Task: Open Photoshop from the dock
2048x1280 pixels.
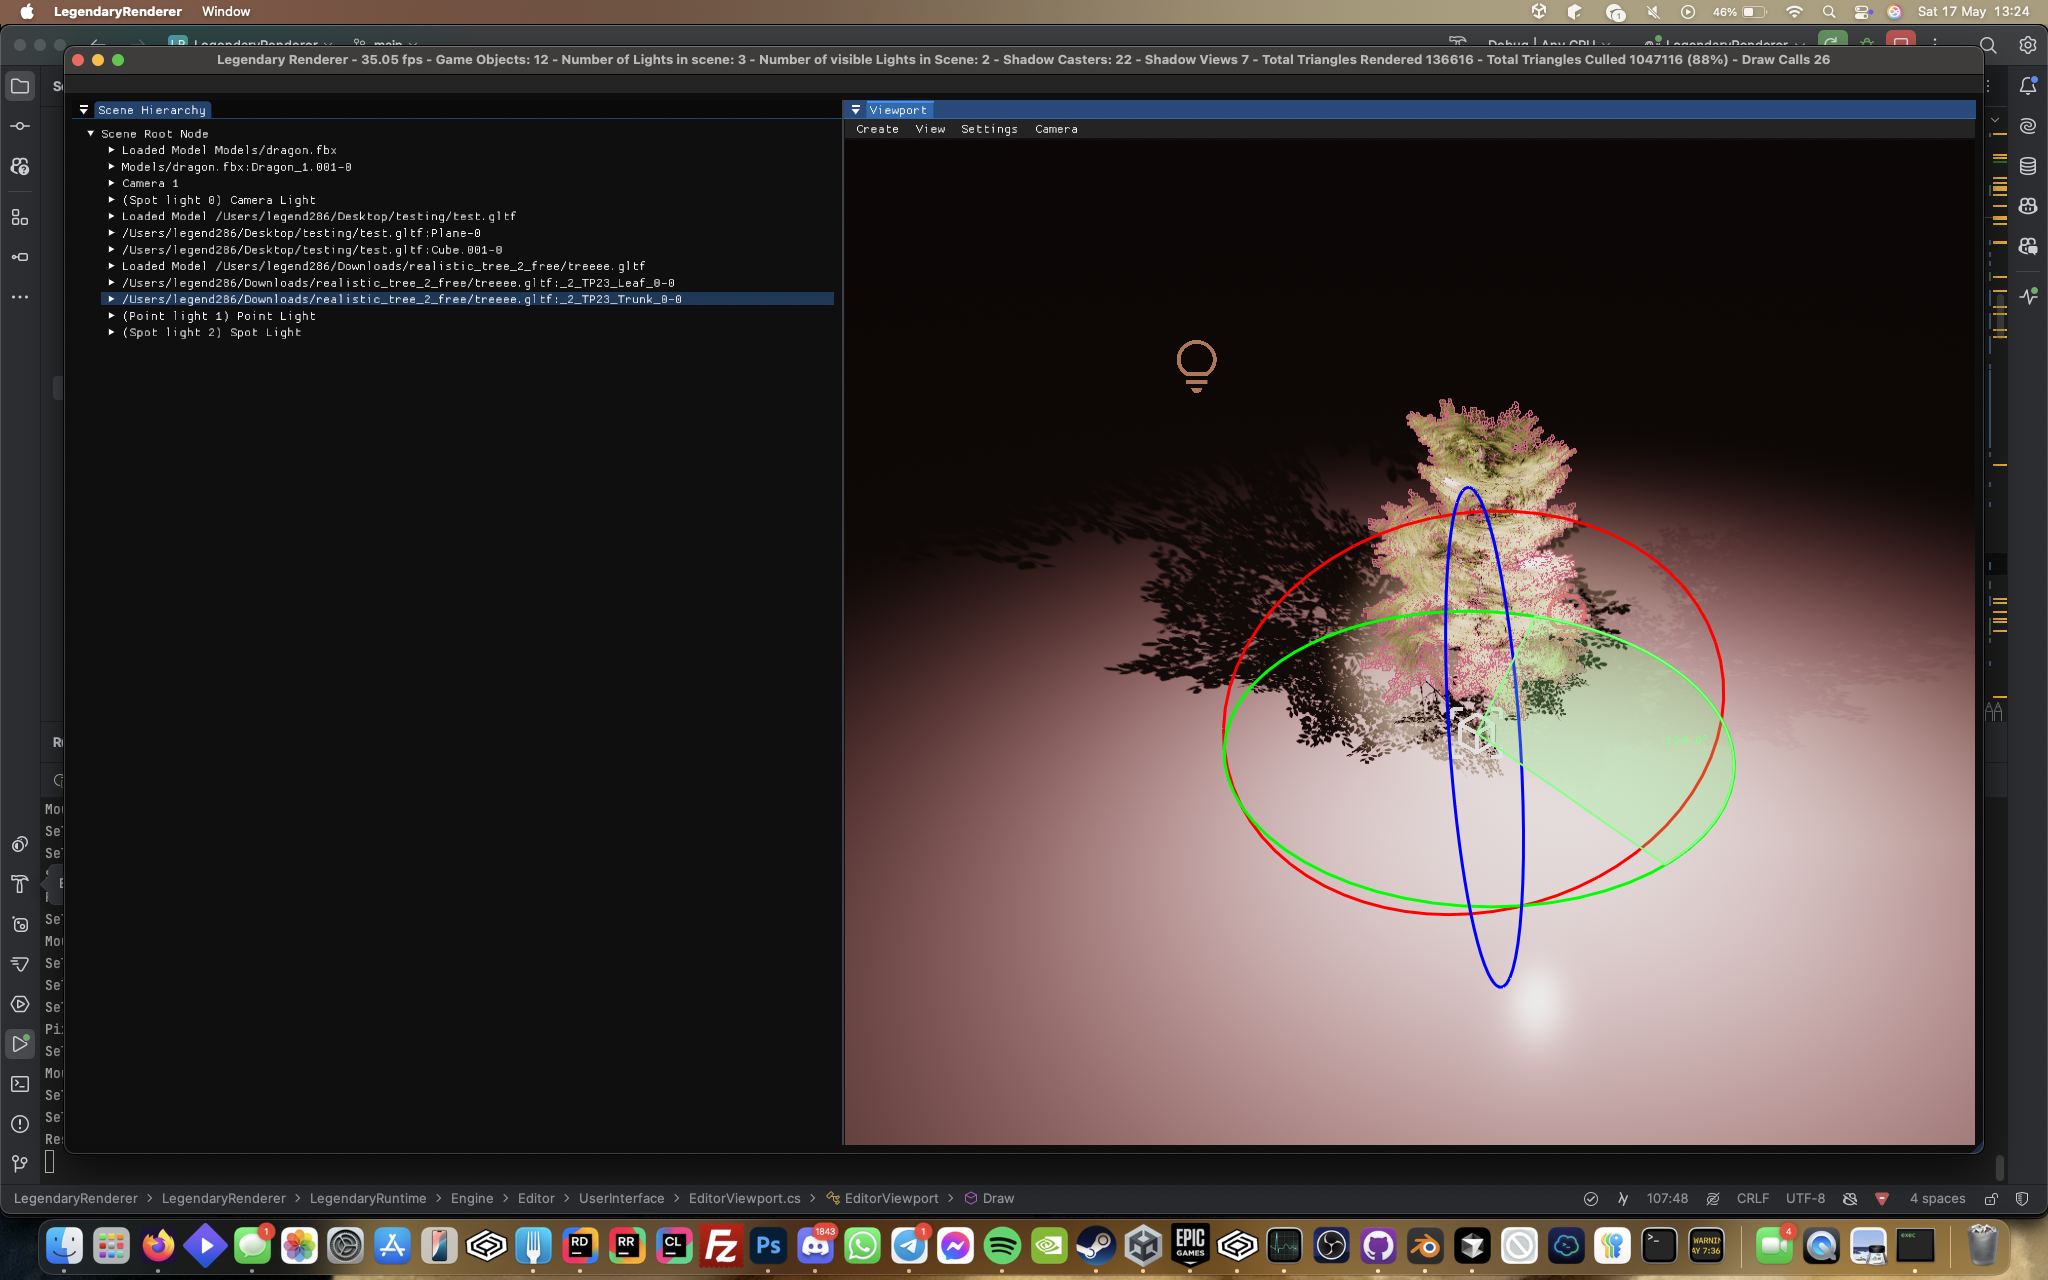Action: click(768, 1246)
